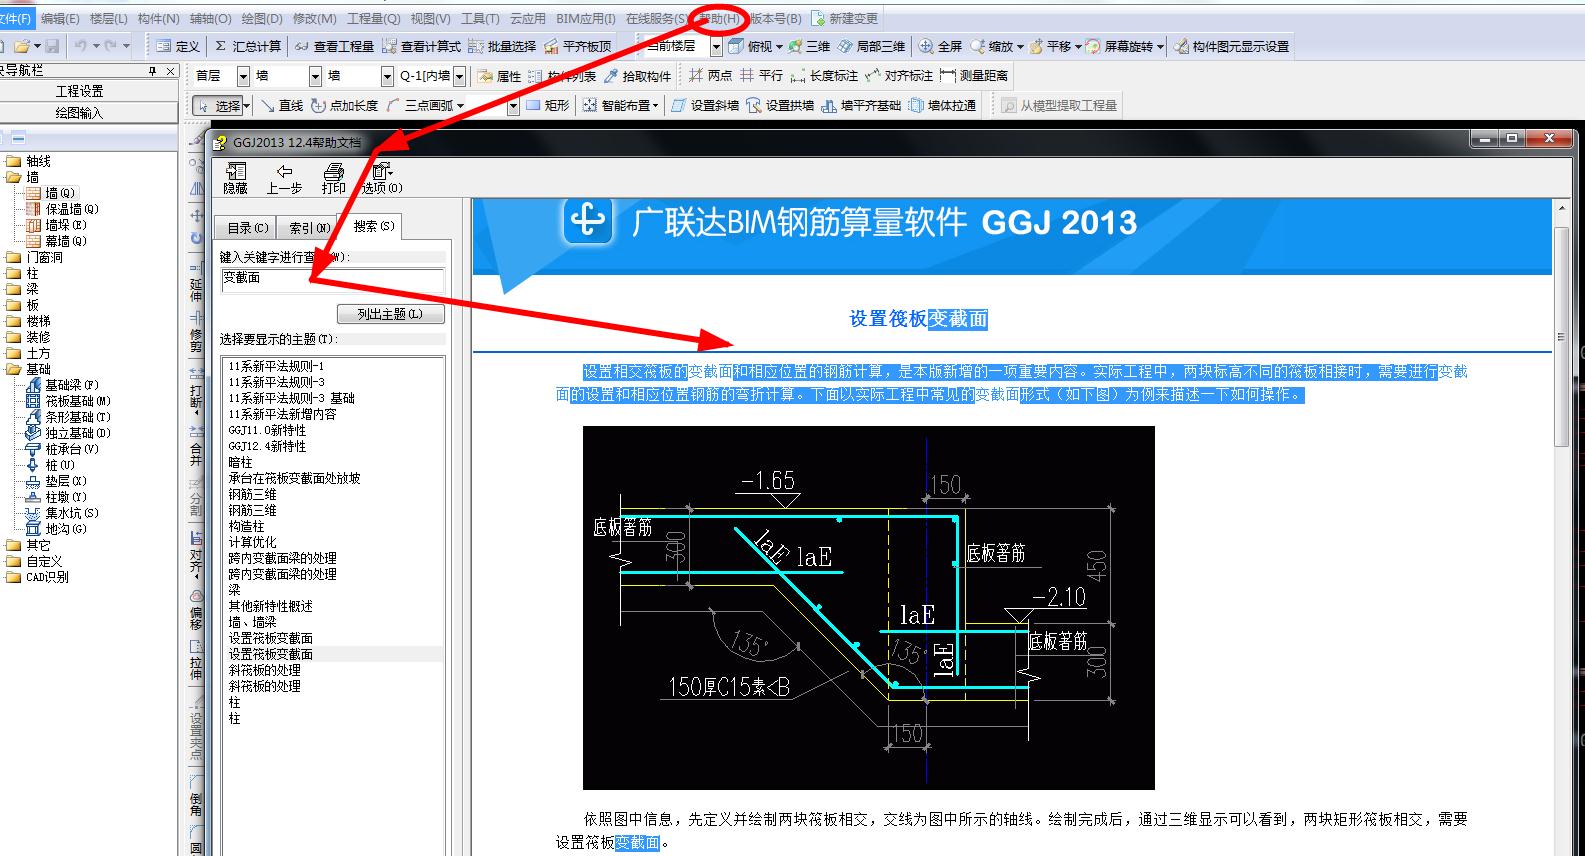Activate 批量选择 batch select tool
The image size is (1585, 856).
pyautogui.click(x=502, y=46)
